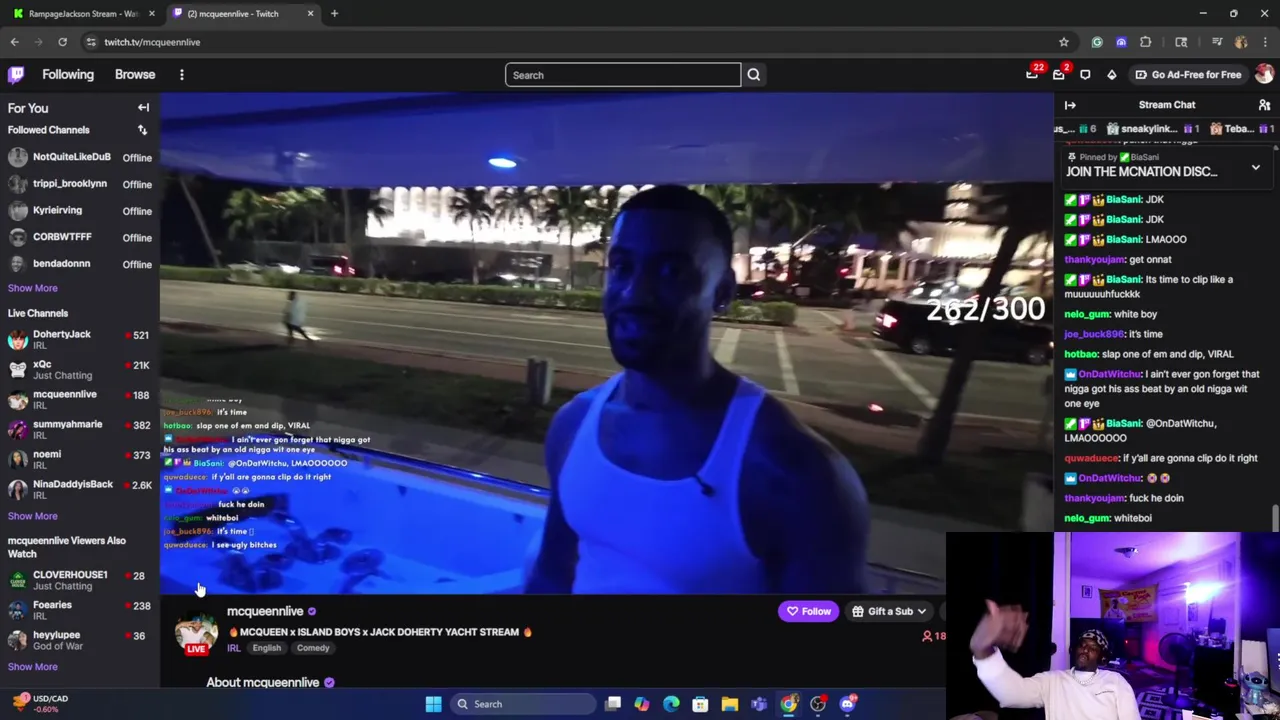Screen dimensions: 1280x720
Task: Open noemi live channel
Action: [x=80, y=459]
